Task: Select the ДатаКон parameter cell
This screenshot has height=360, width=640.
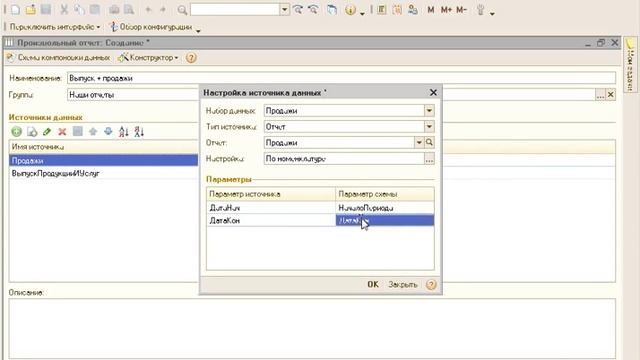Action: pos(271,221)
